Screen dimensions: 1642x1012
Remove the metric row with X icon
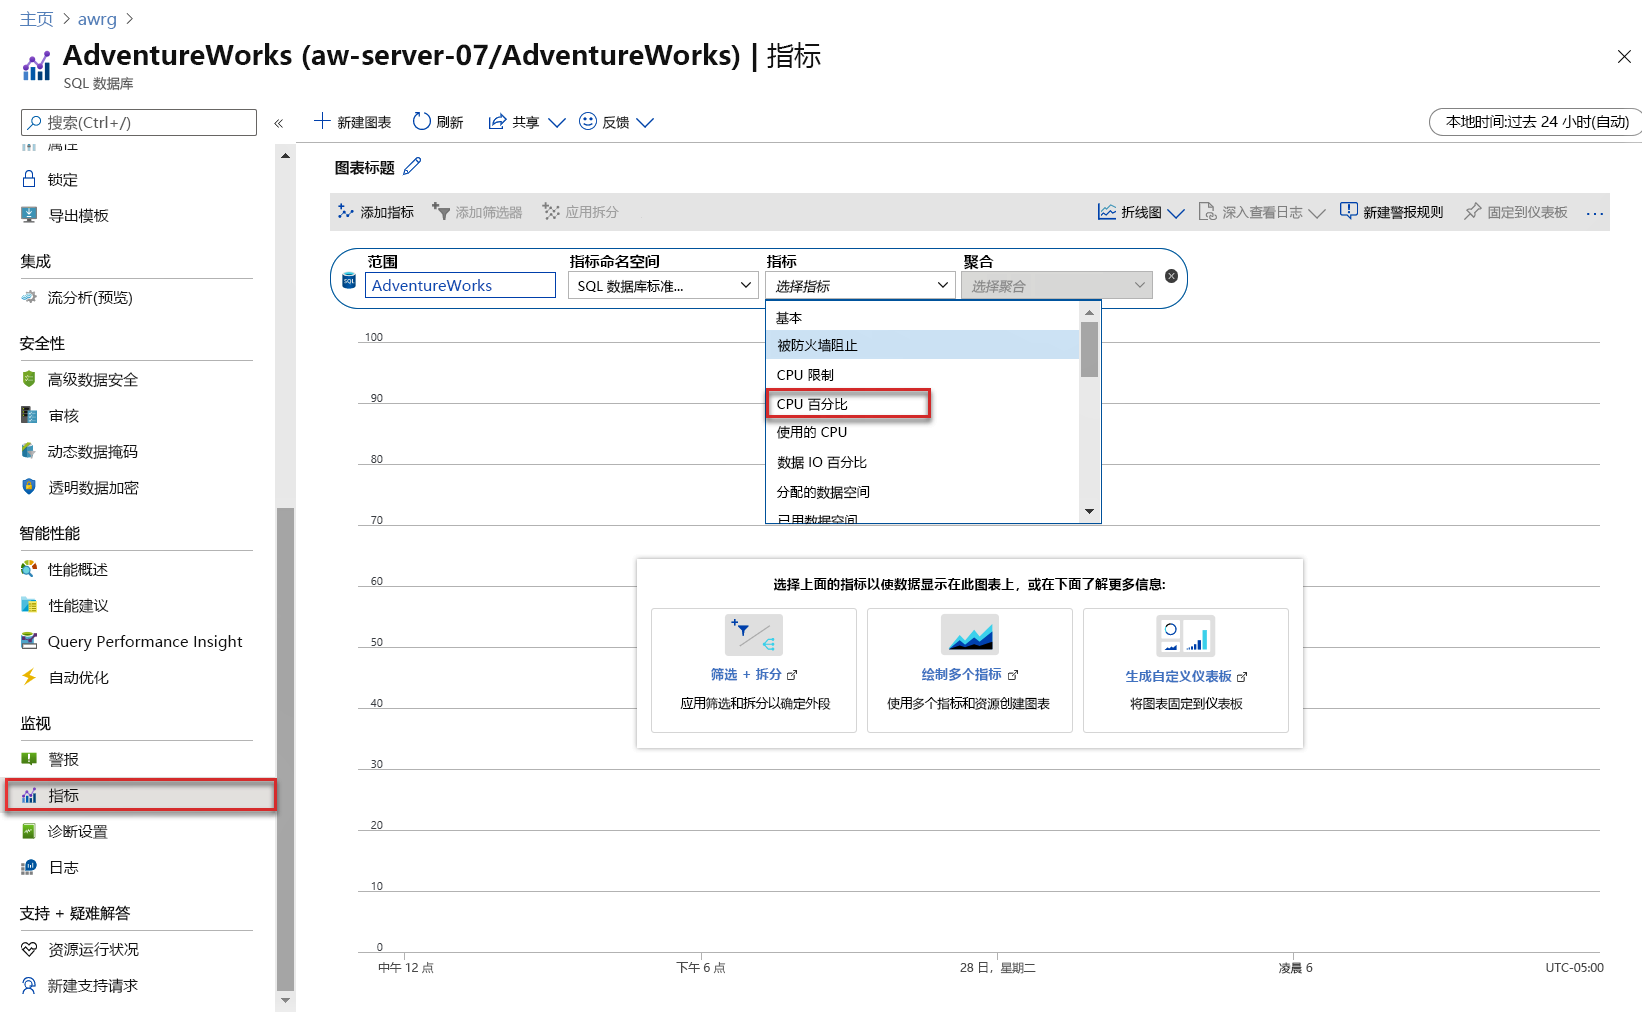(1171, 276)
